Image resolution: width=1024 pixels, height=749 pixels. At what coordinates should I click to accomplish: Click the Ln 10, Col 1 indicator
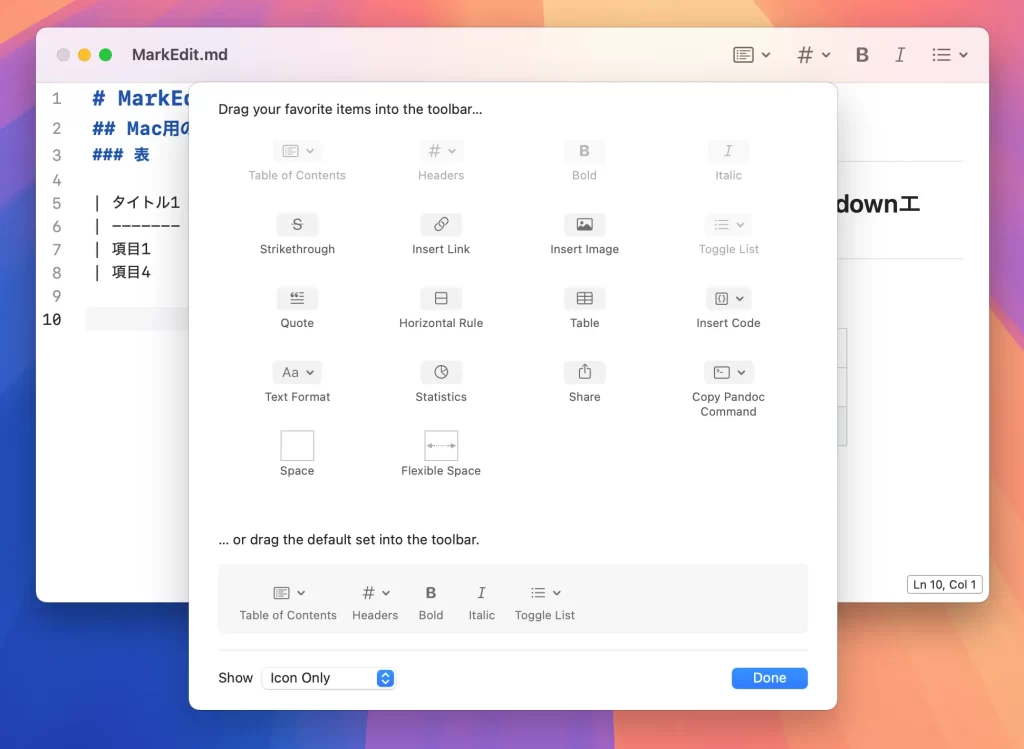[x=944, y=584]
